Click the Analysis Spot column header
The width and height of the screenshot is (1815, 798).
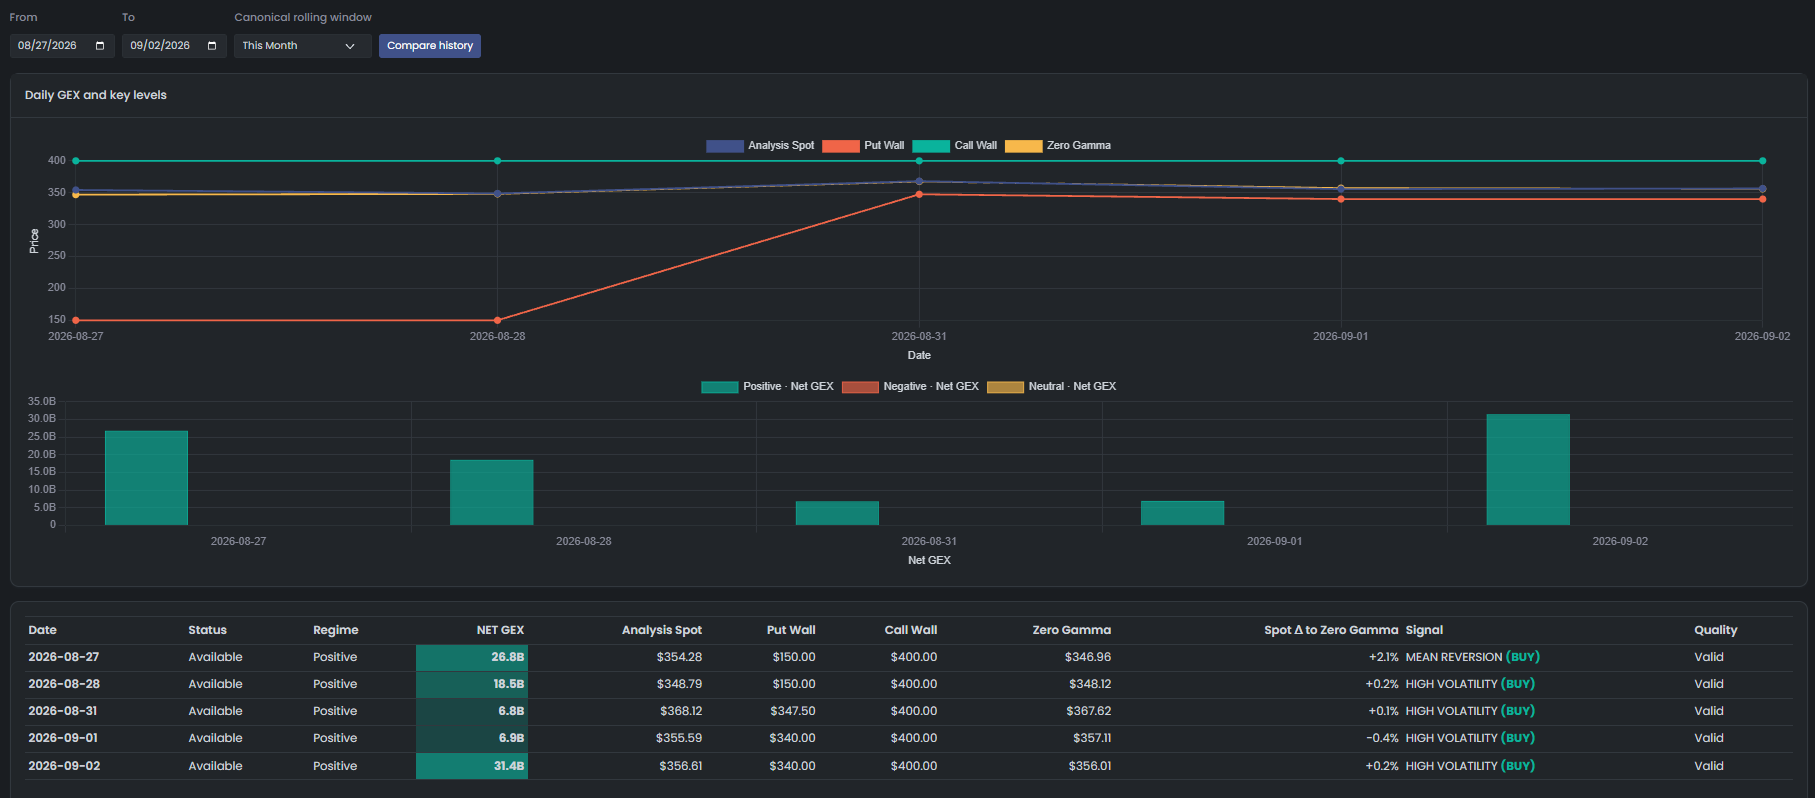click(662, 630)
